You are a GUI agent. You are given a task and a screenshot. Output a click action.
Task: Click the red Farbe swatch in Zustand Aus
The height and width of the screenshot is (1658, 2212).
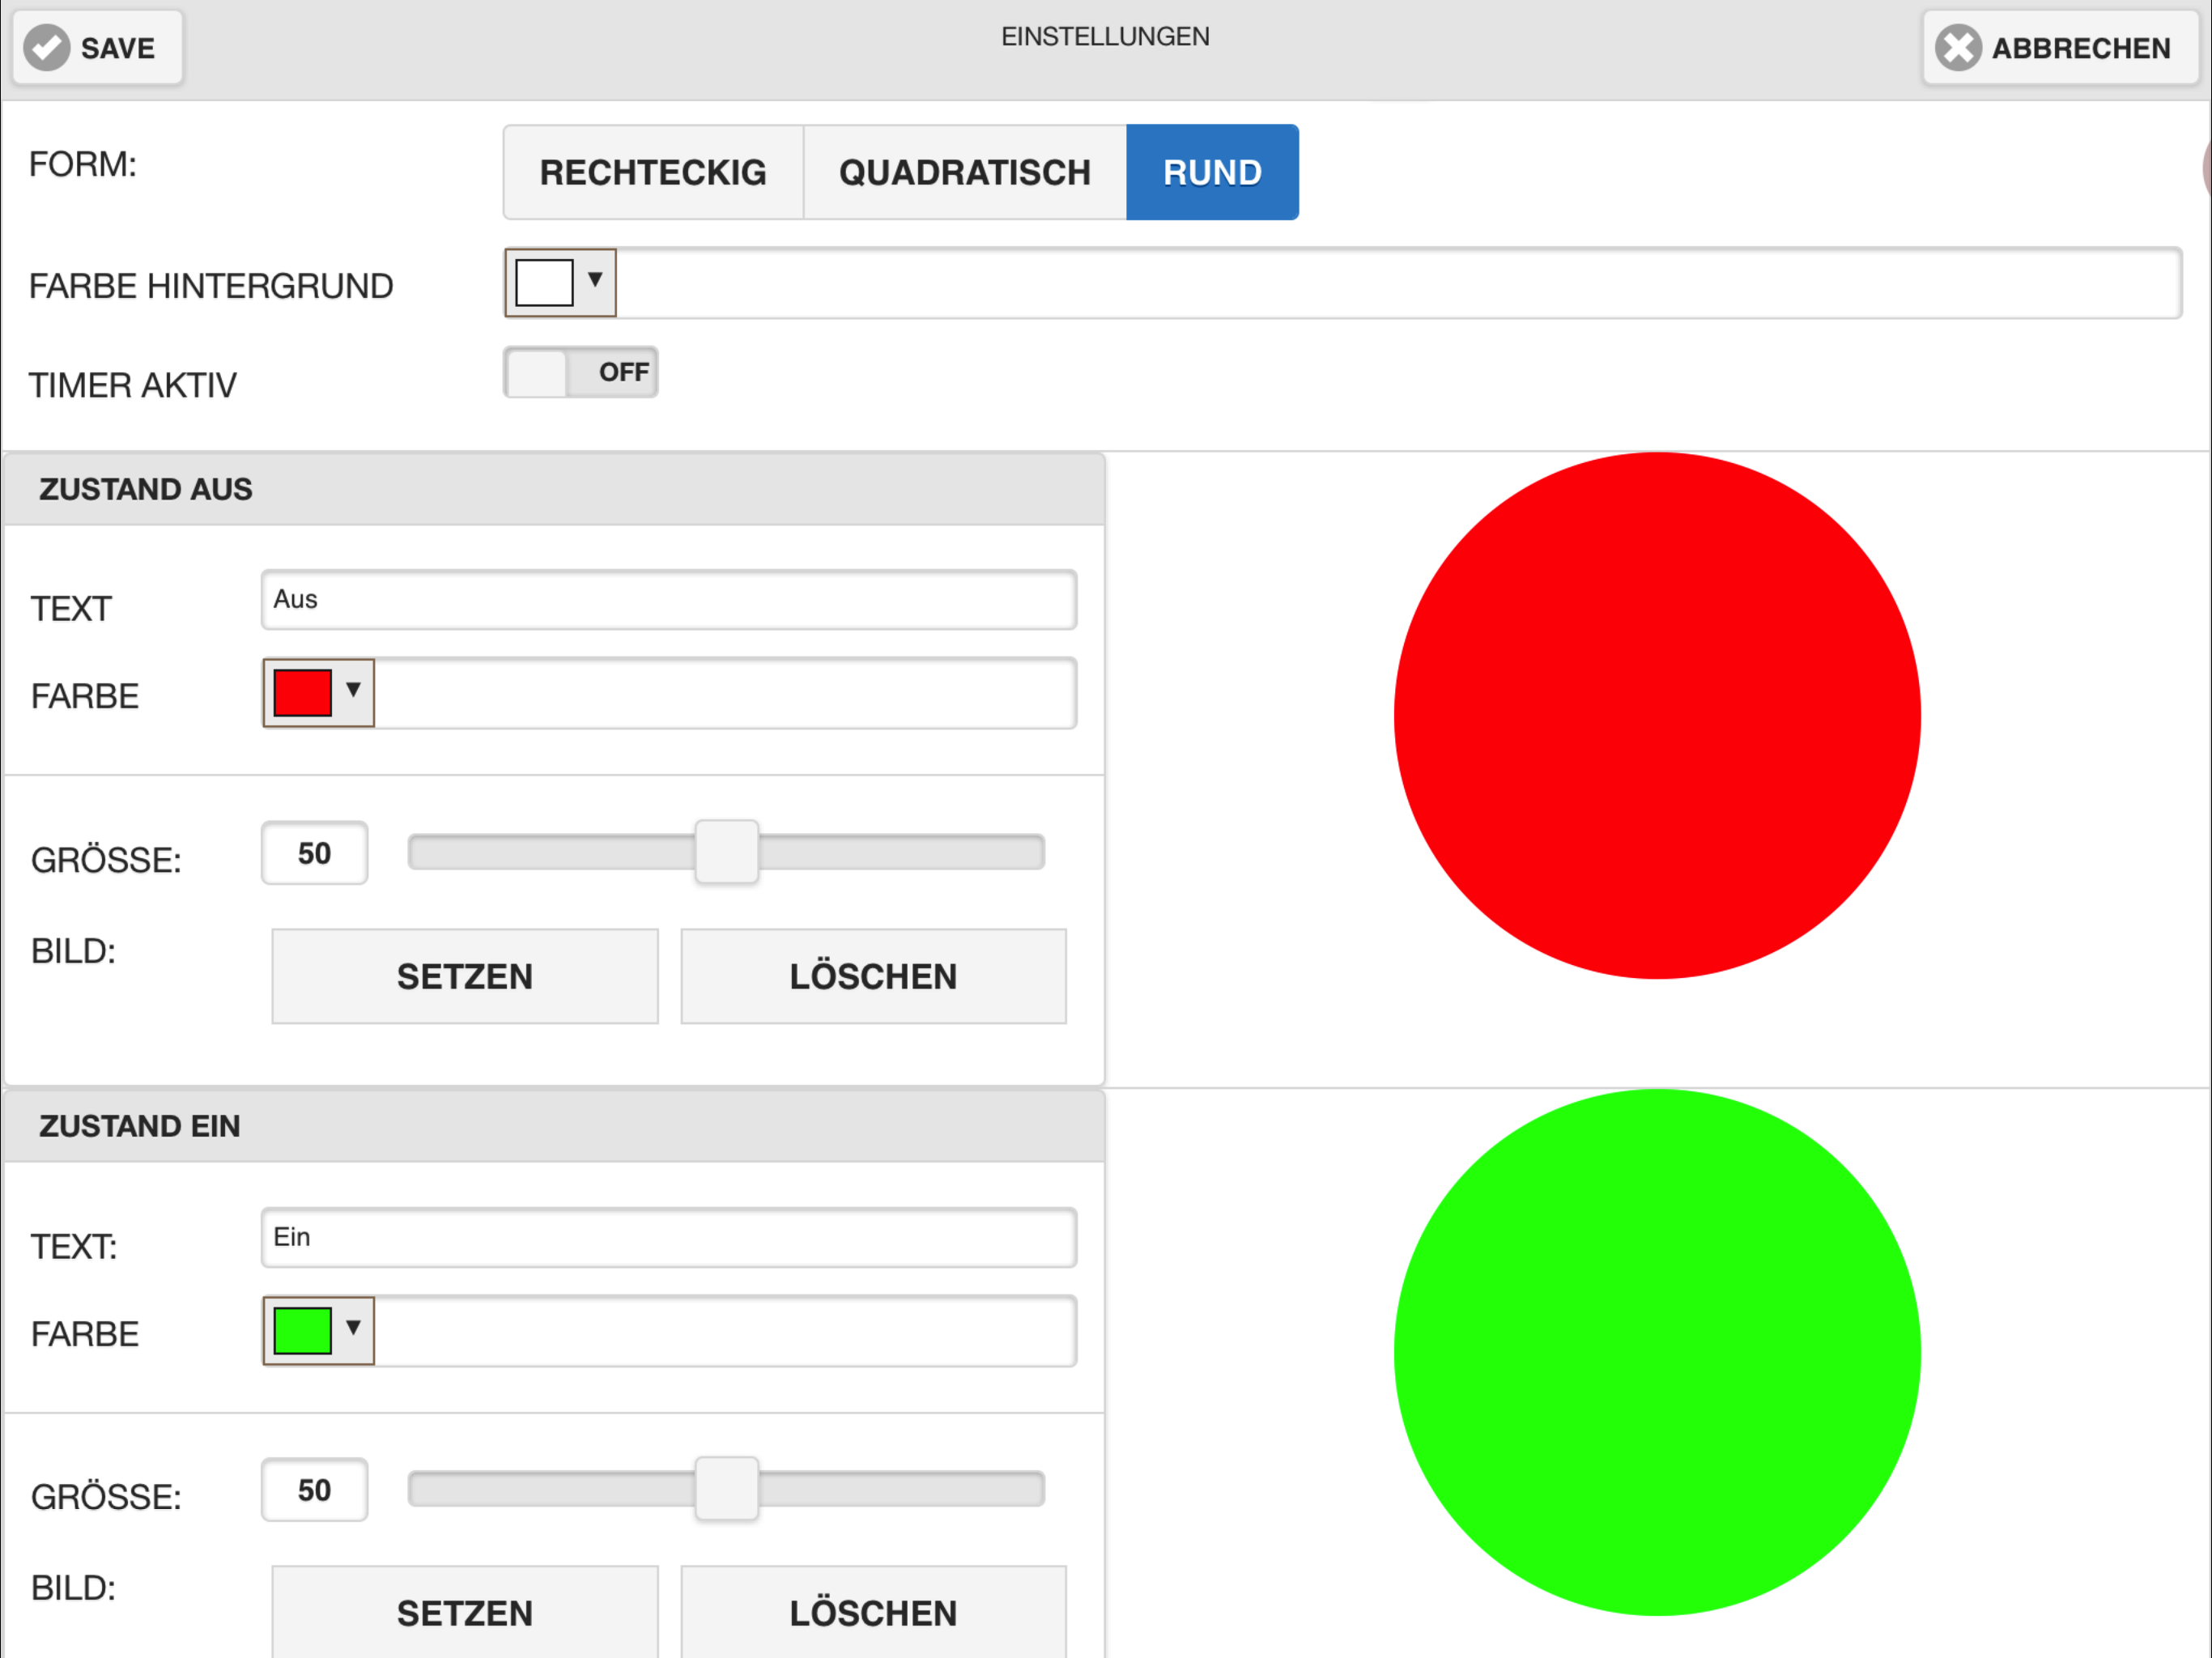coord(302,693)
